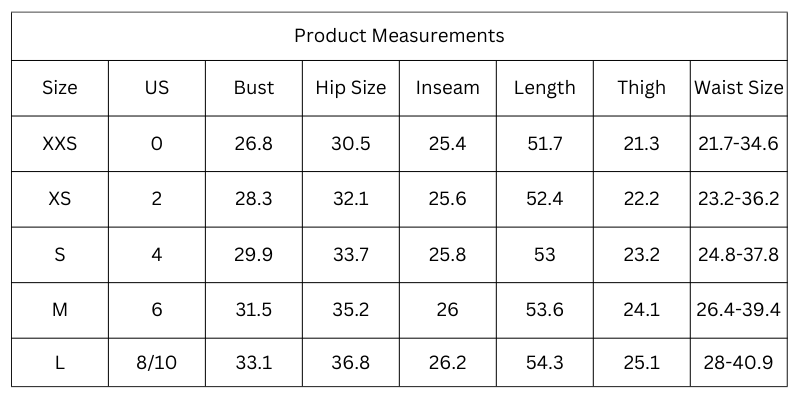Select the 21.7-34.6 waist size cell
Image resolution: width=800 pixels, height=400 pixels.
(x=739, y=144)
